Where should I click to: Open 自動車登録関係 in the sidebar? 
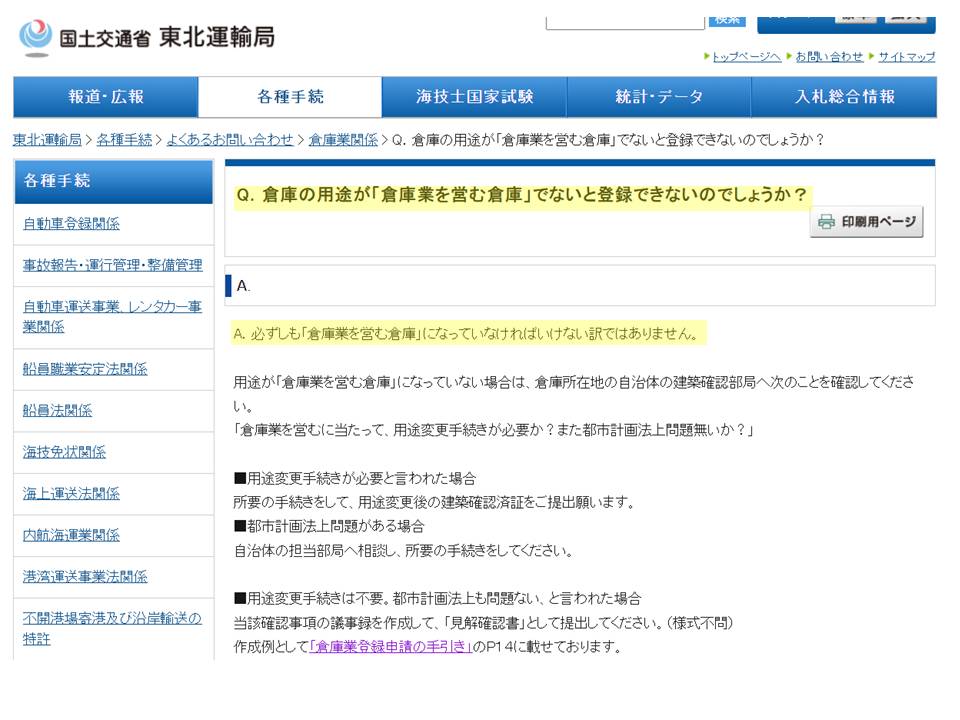71,224
